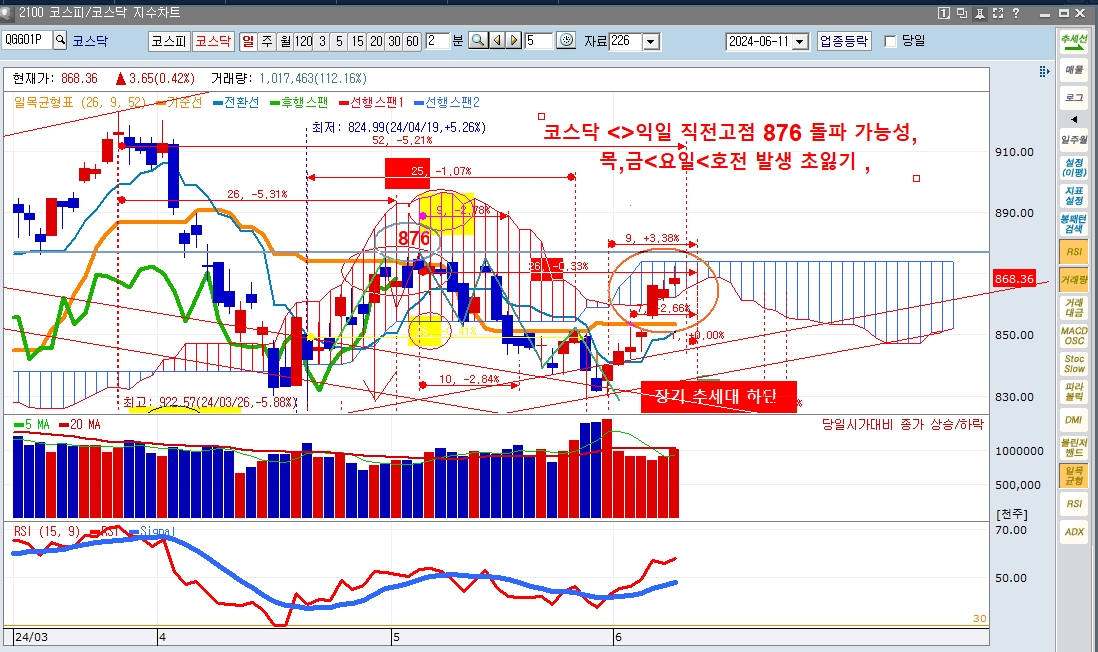1098x652 pixels.
Task: Collapse the sidebar with the black triangle arrow
Action: [x=1073, y=119]
